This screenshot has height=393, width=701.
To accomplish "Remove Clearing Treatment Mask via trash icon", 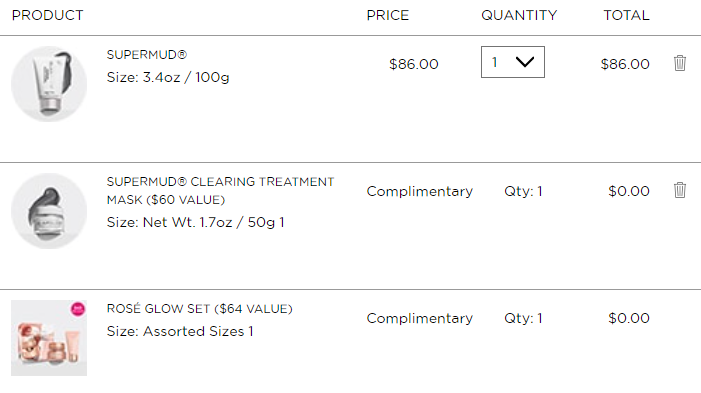I will (x=680, y=190).
